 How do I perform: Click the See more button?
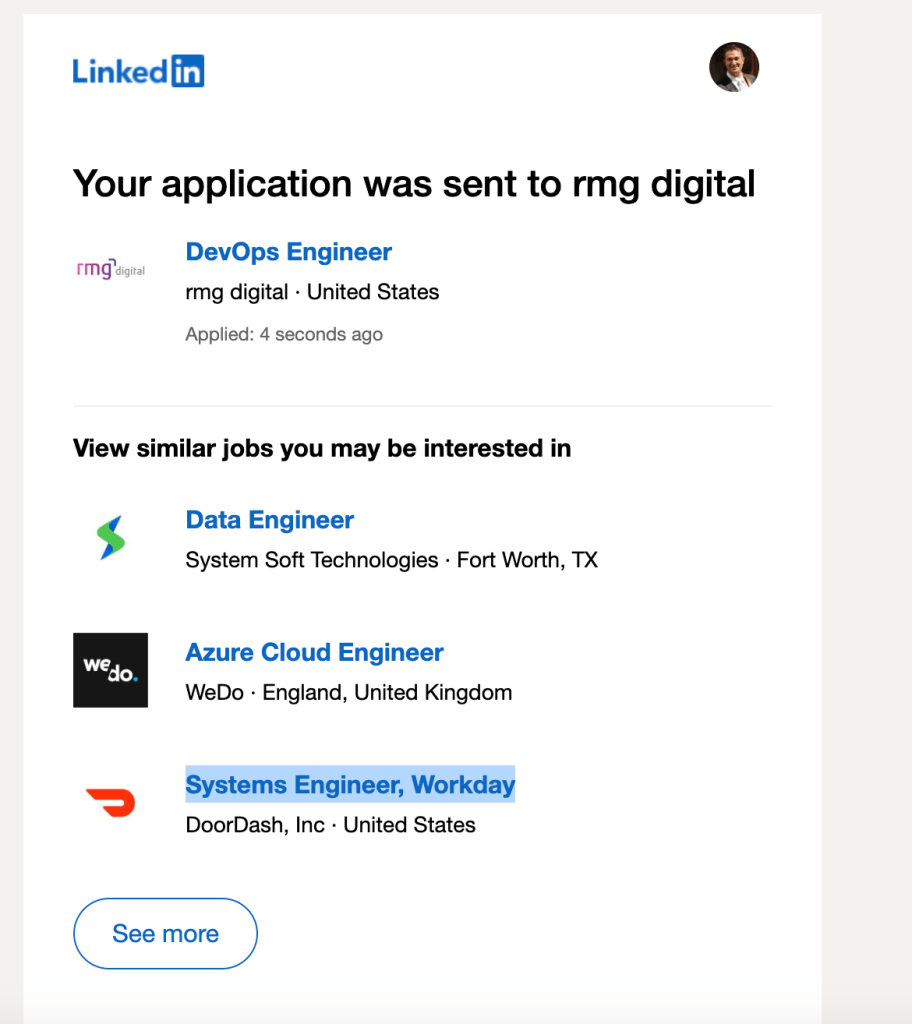coord(165,933)
